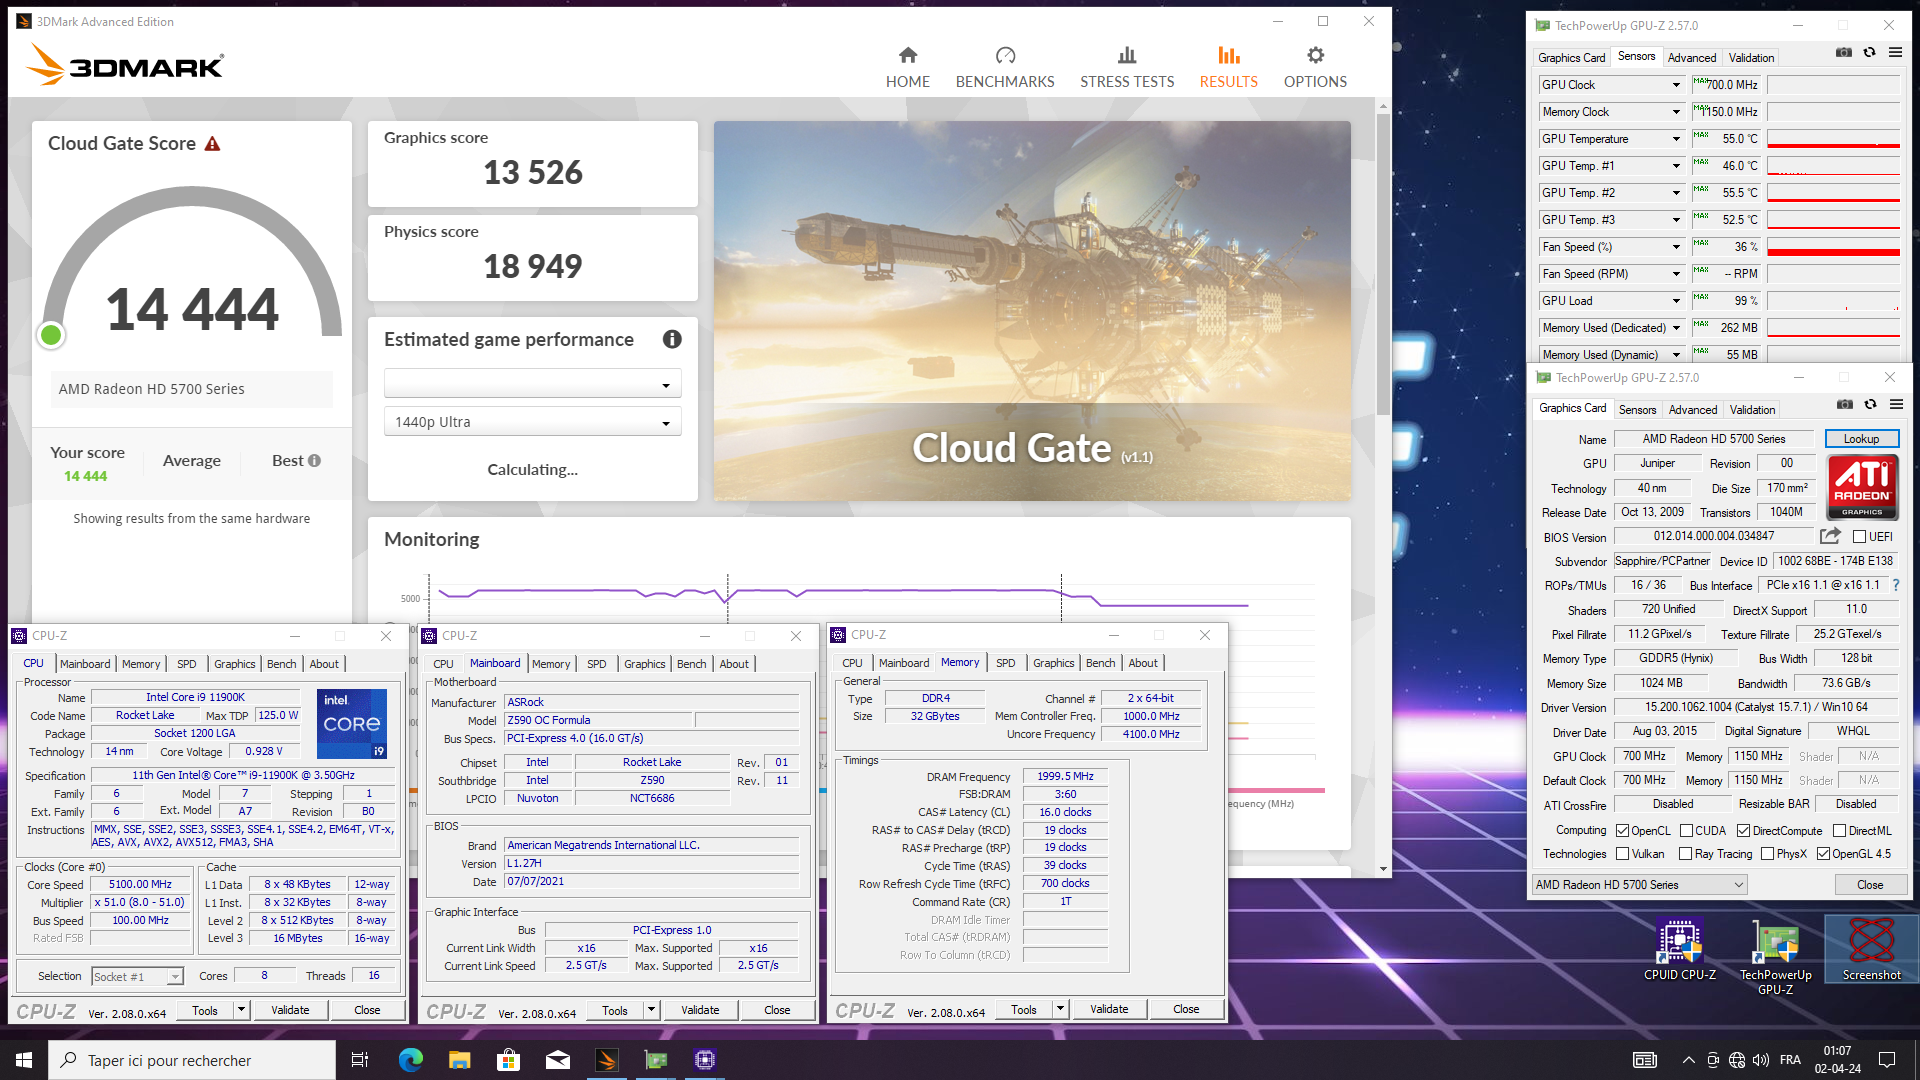Screen dimensions: 1920x1080
Task: Go to the 3DMark Home section
Action: click(907, 67)
